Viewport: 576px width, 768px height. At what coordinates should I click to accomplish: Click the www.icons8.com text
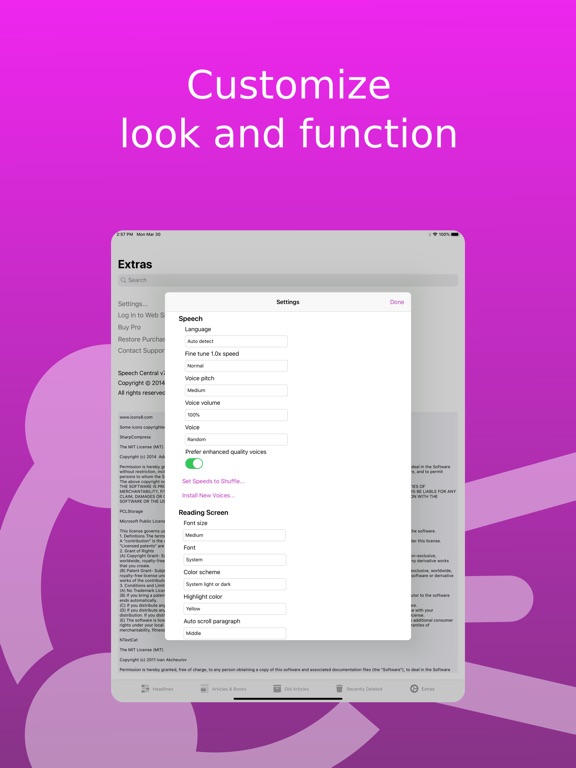[x=136, y=417]
